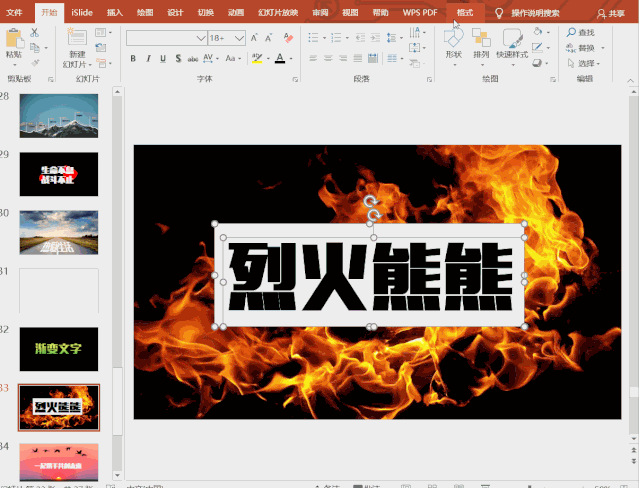Click the 烈火熊熊 text on the slide

coord(370,276)
